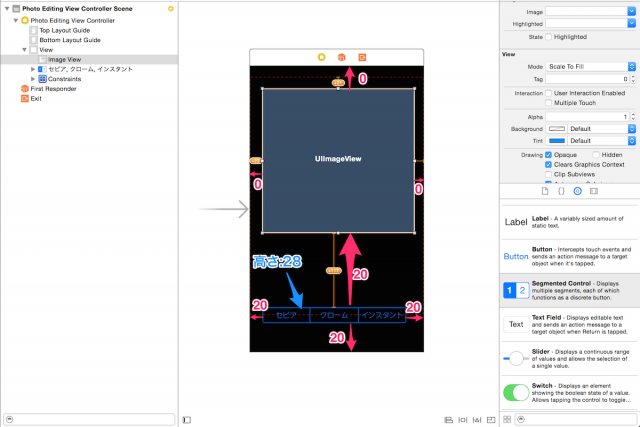Uncheck the Opaque drawing checkbox
This screenshot has height=427, width=640.
[x=549, y=155]
